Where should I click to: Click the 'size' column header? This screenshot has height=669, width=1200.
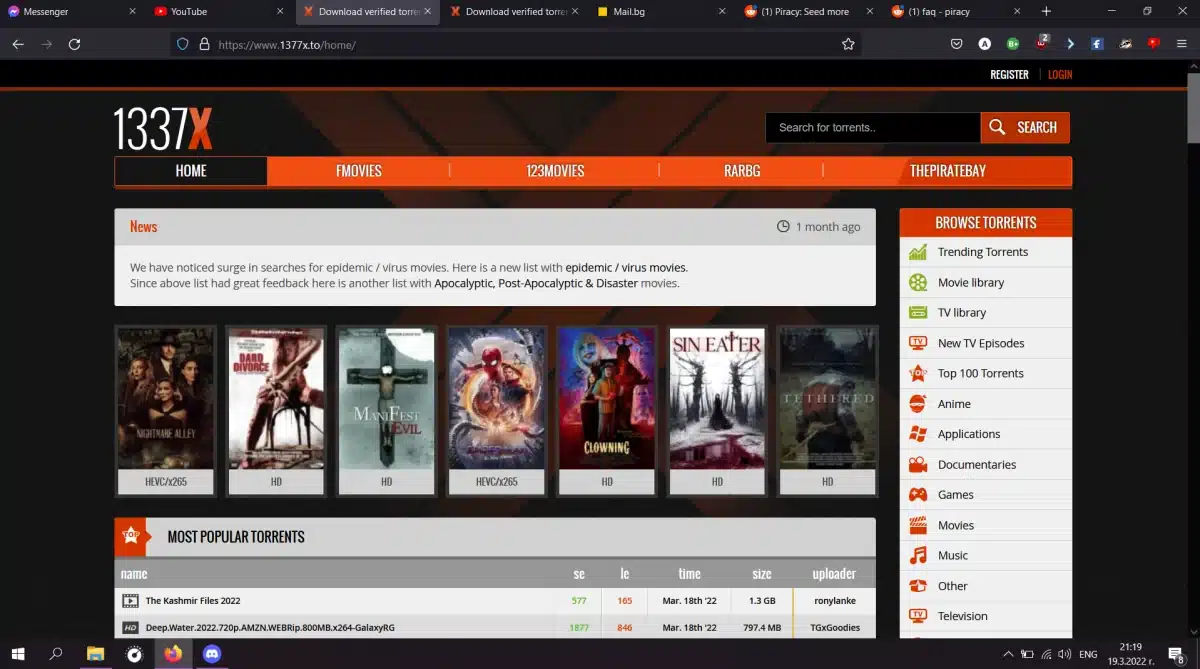(762, 574)
